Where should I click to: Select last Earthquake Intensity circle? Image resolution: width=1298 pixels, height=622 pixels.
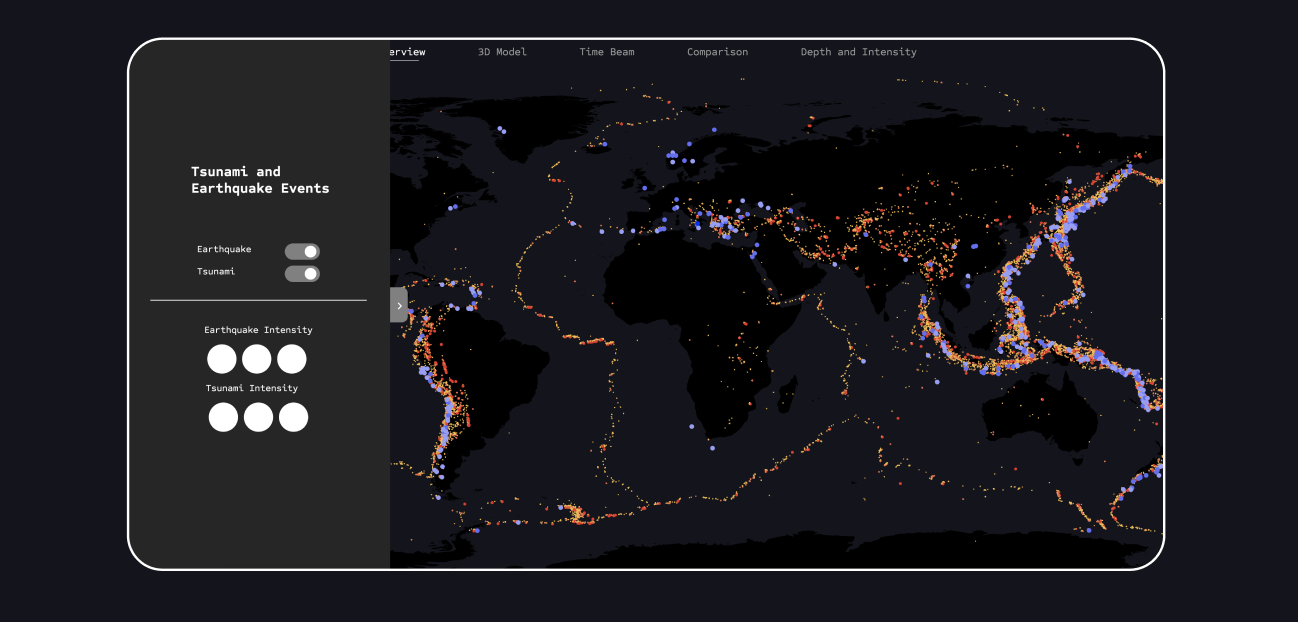[292, 359]
